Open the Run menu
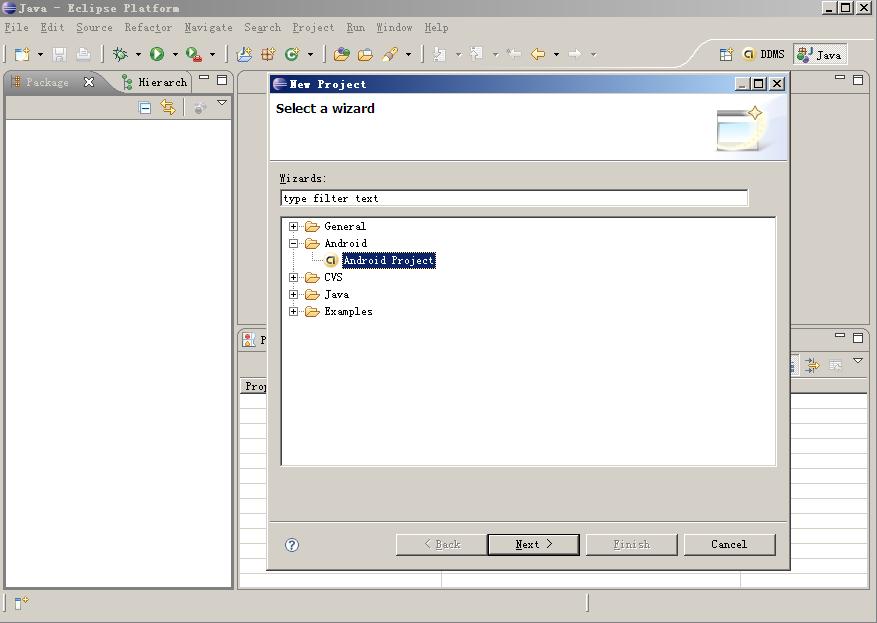Screen dimensions: 877x623 pyautogui.click(x=355, y=27)
